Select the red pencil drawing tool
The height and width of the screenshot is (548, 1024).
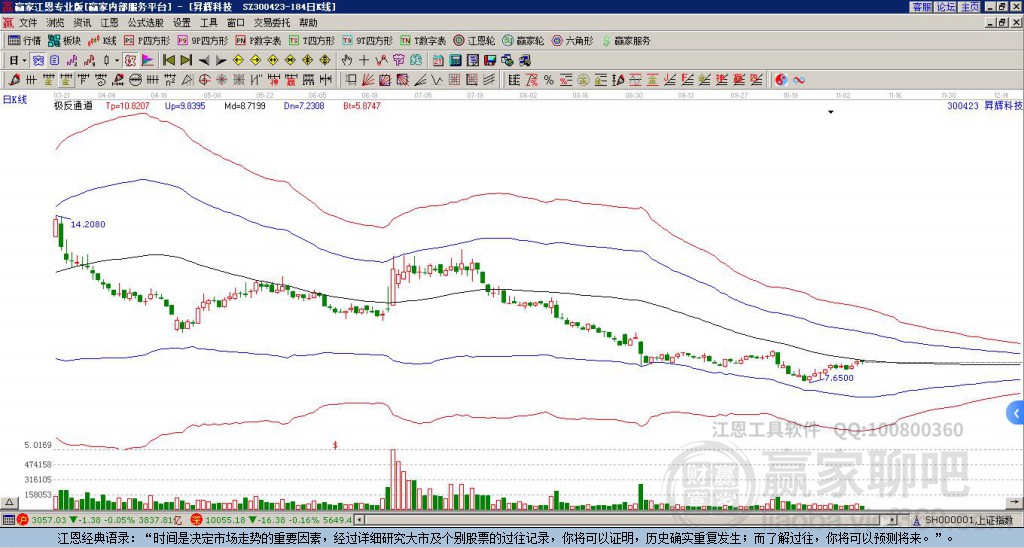(x=14, y=80)
